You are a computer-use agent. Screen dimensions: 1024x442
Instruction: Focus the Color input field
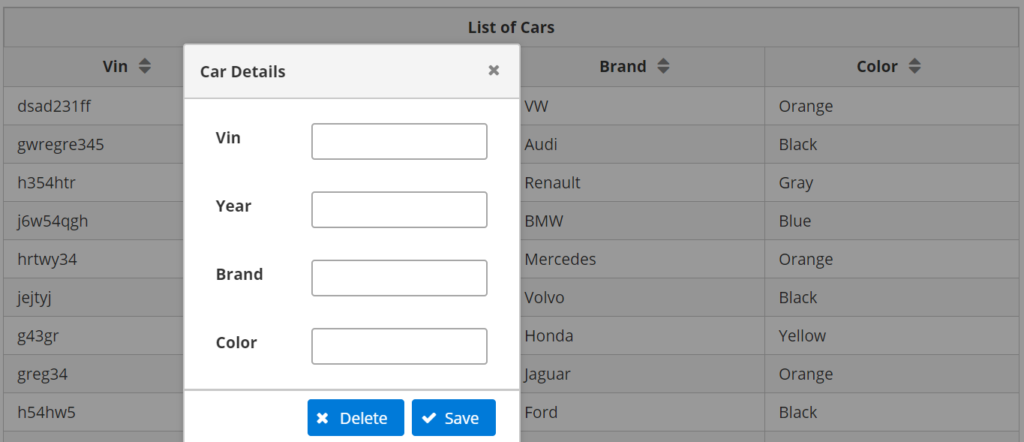pyautogui.click(x=399, y=346)
